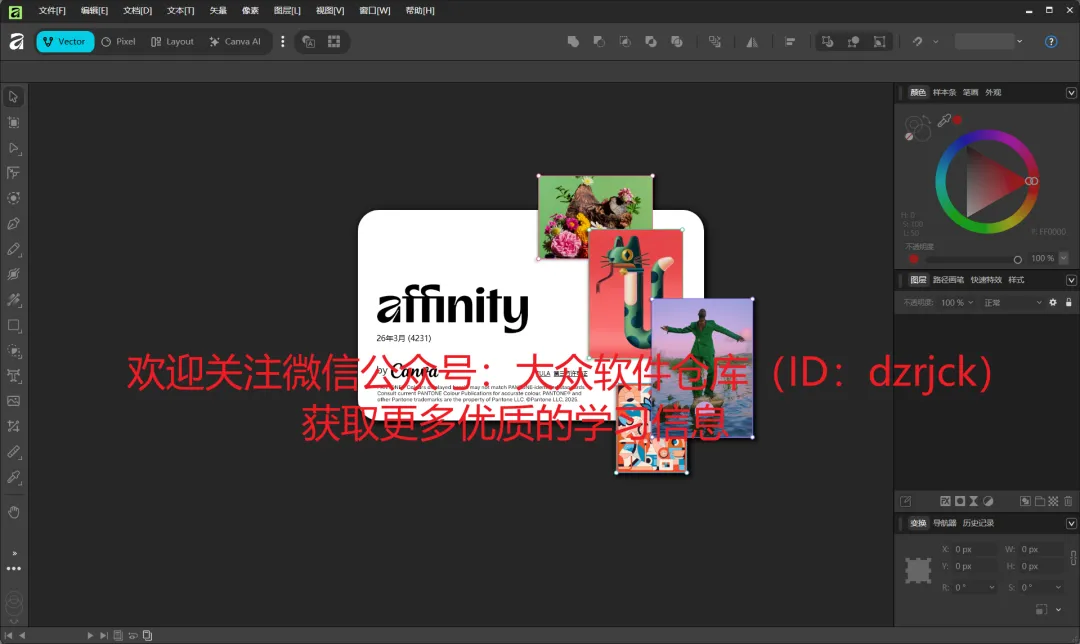The height and width of the screenshot is (644, 1080).
Task: Click the W width input field
Action: pos(1041,549)
